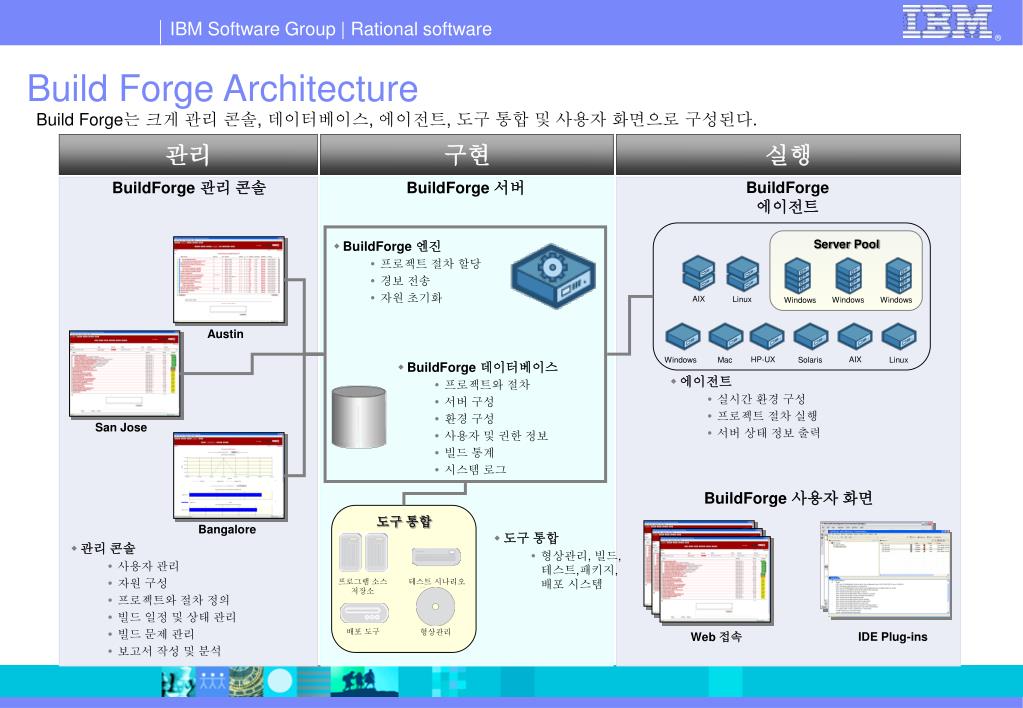
Task: Click the 프로그램 소스 저장소 twin-tower icon
Action: pos(363,553)
